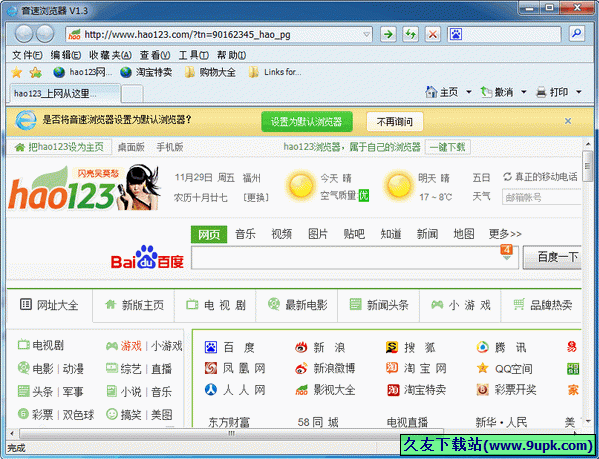This screenshot has width=599, height=459.
Task: Click the red X stop loading icon
Action: 432,35
